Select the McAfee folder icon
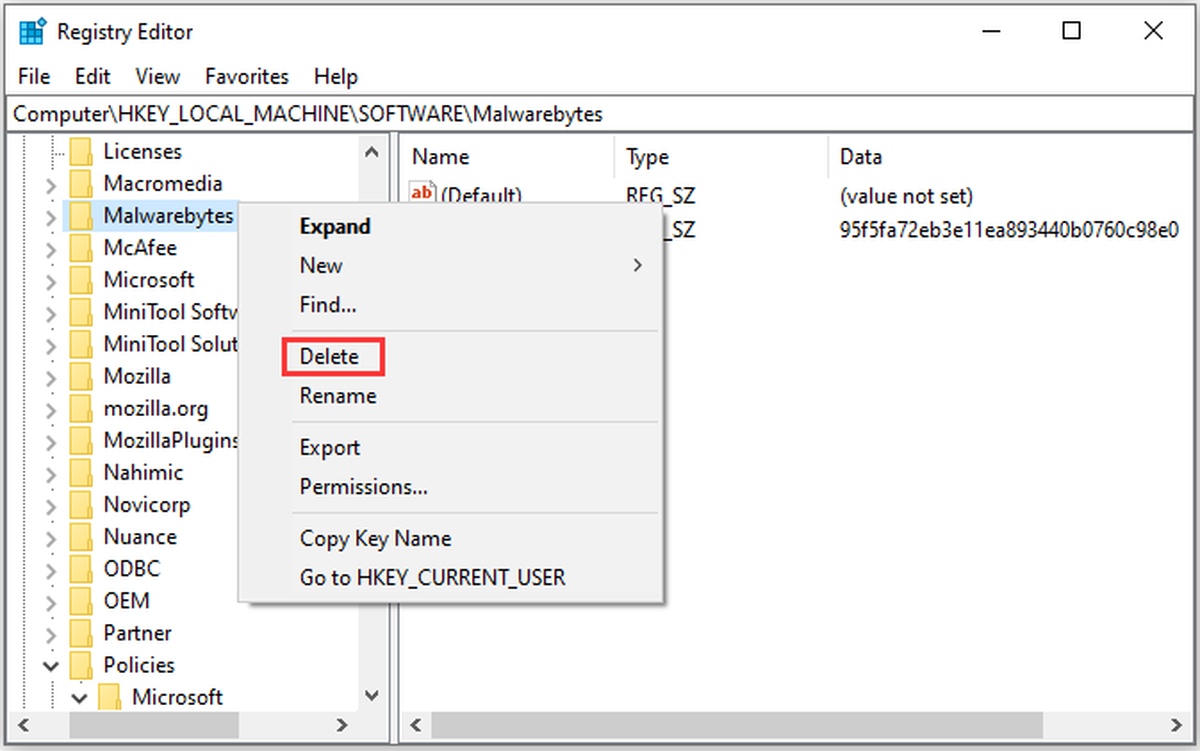1200x751 pixels. pos(81,248)
